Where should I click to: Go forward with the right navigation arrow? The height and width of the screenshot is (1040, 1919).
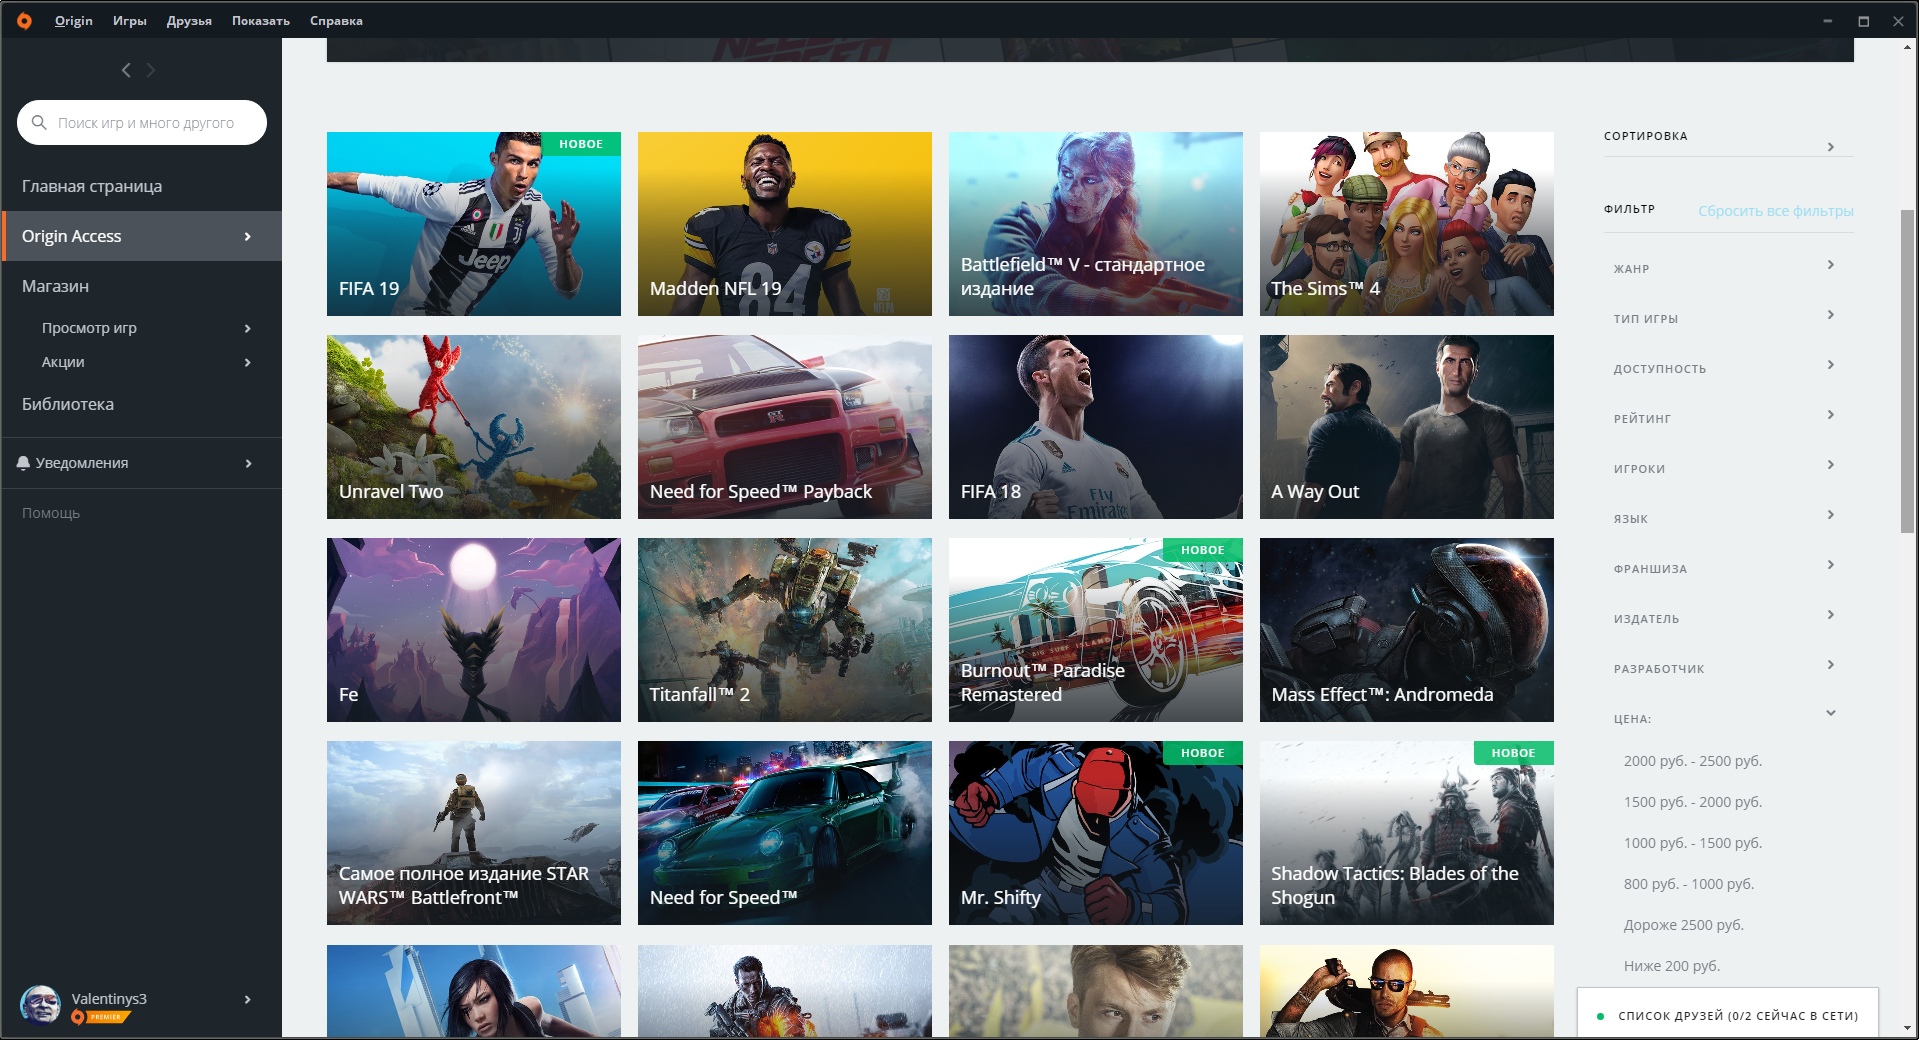tap(151, 70)
